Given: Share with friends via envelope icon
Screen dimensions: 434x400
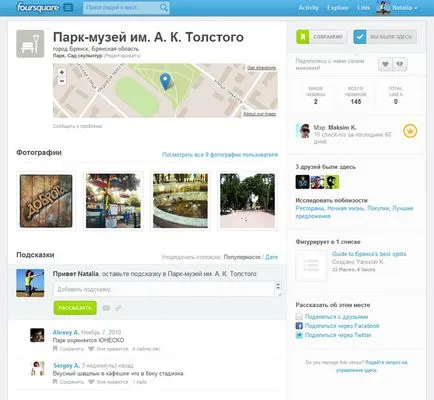Looking at the screenshot, I should [x=299, y=317].
